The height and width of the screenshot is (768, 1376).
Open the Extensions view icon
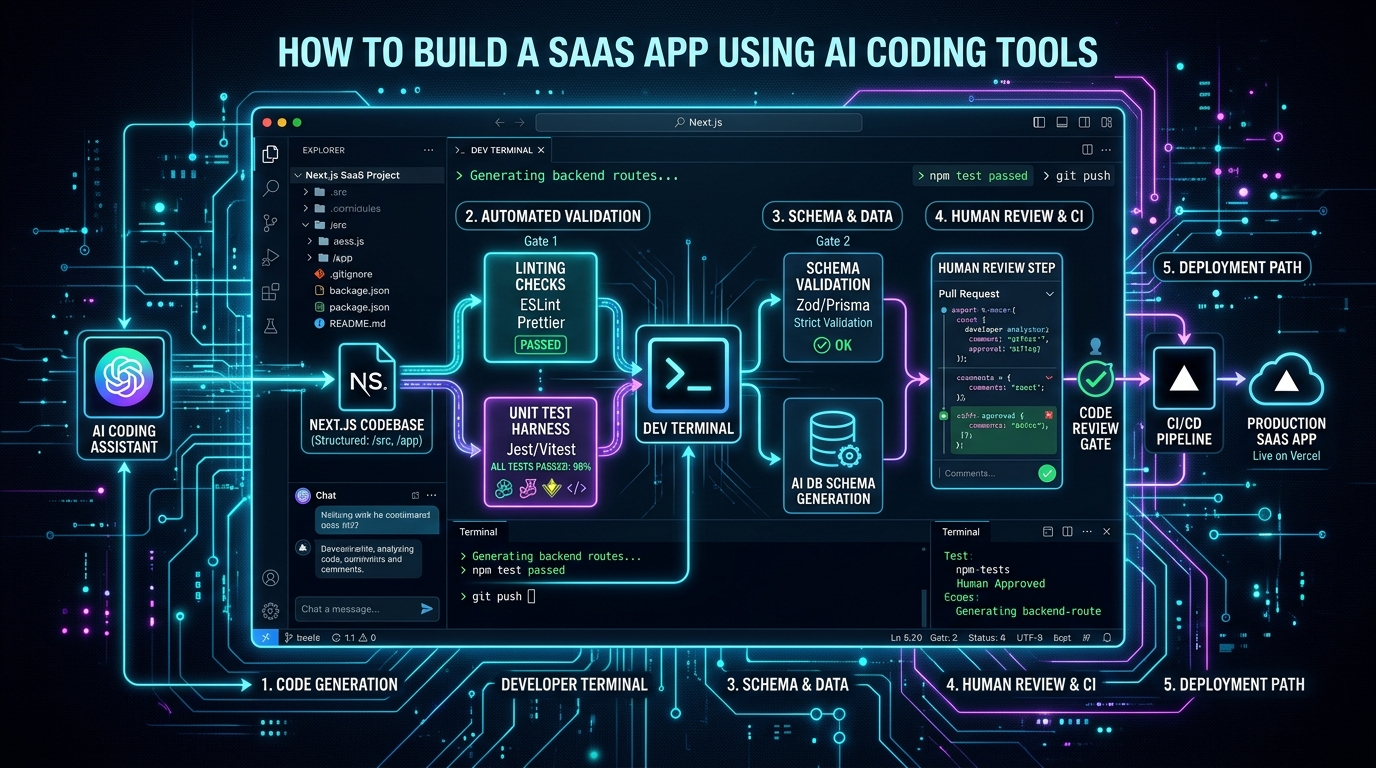click(270, 292)
